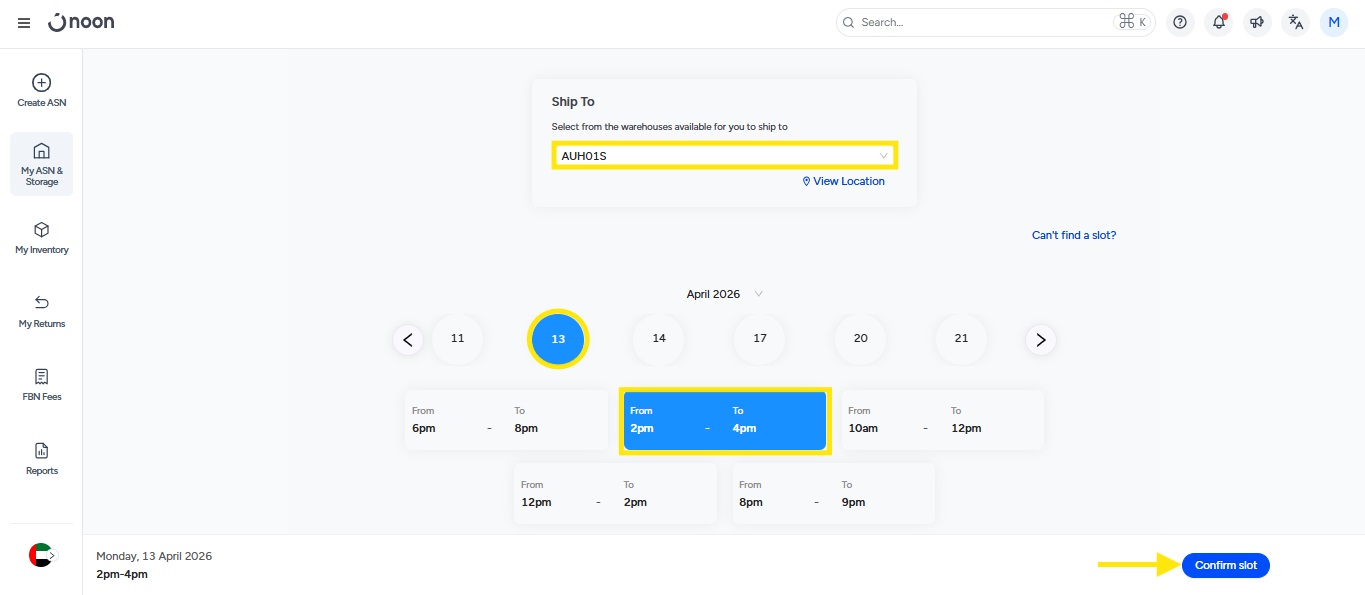Screen dimensions: 1365x595
Task: Open My Inventory in the sidebar
Action: tap(41, 238)
